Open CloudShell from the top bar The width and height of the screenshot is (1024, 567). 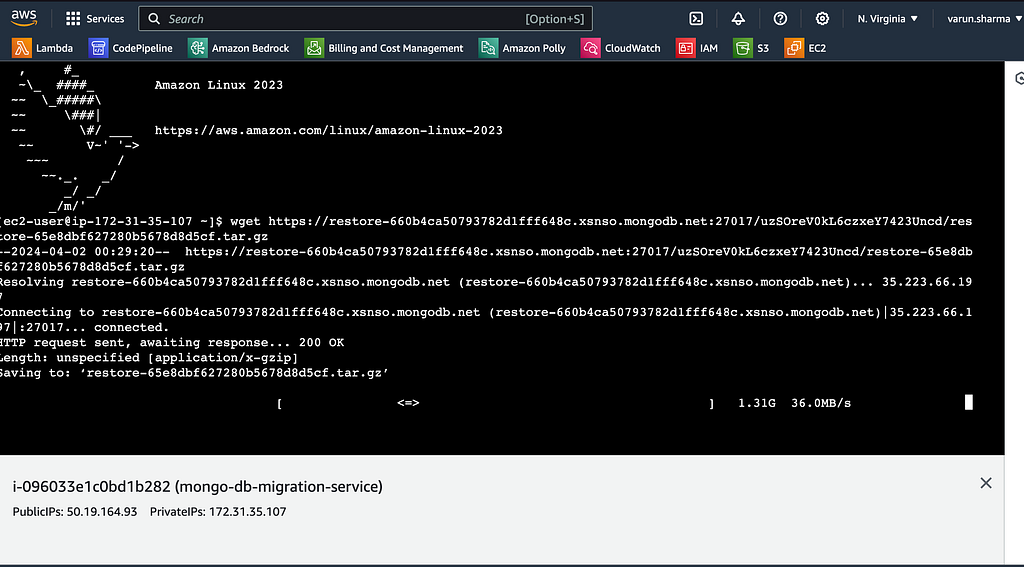click(696, 19)
